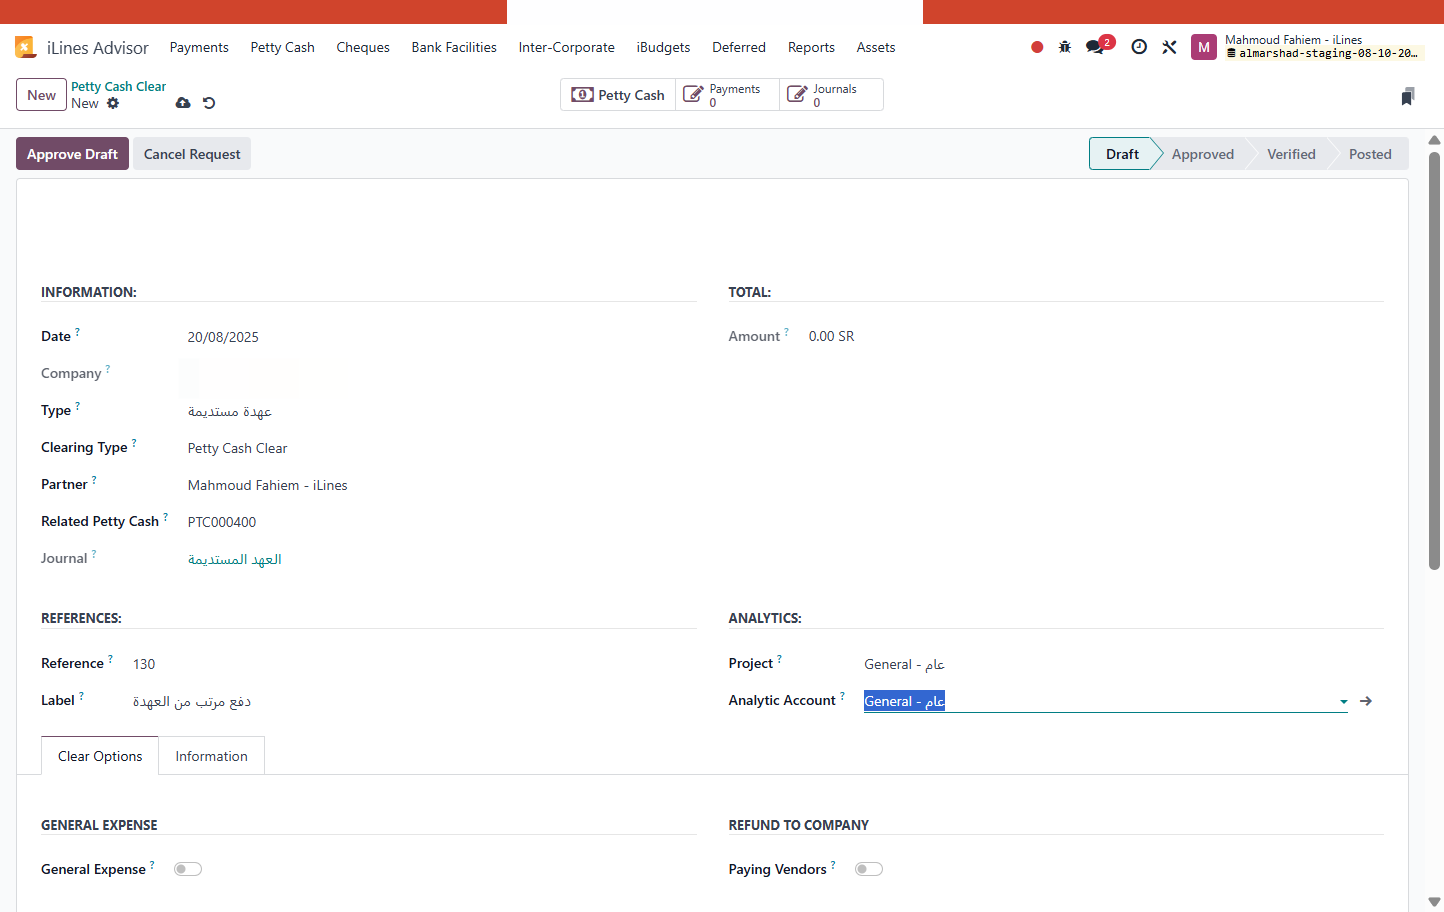Toggle the General Expense switch
The width and height of the screenshot is (1444, 912).
click(188, 869)
